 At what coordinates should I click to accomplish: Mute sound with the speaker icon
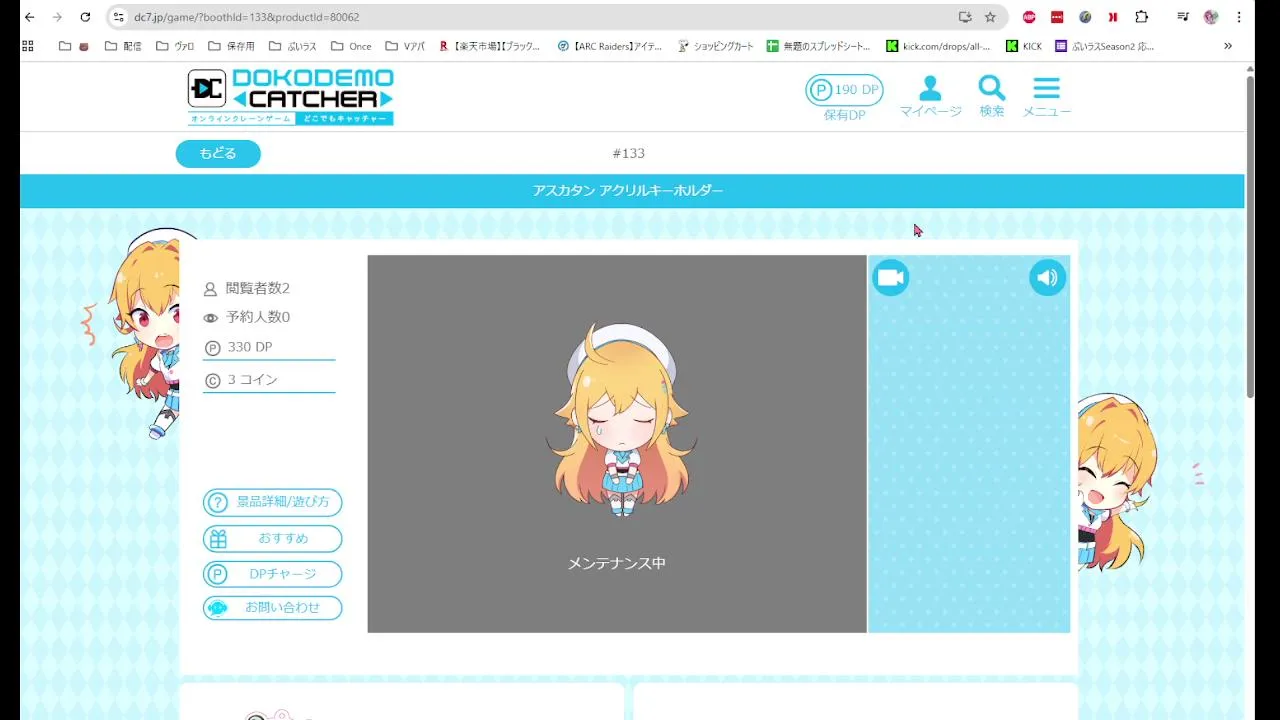pos(1047,277)
